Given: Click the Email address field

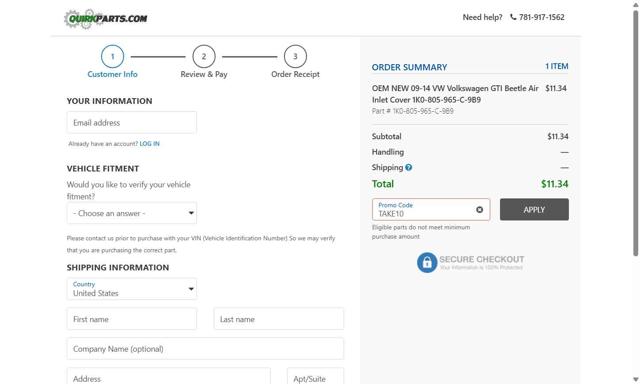Looking at the screenshot, I should (132, 122).
